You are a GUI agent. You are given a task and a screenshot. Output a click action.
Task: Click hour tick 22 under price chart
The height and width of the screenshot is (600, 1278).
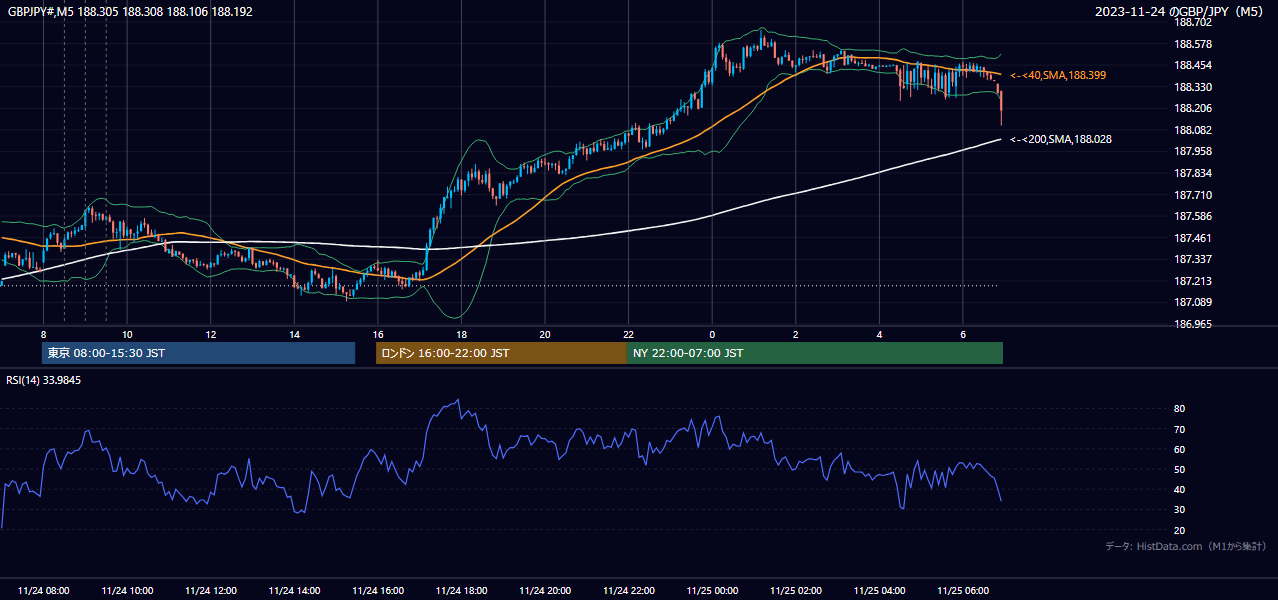[628, 334]
